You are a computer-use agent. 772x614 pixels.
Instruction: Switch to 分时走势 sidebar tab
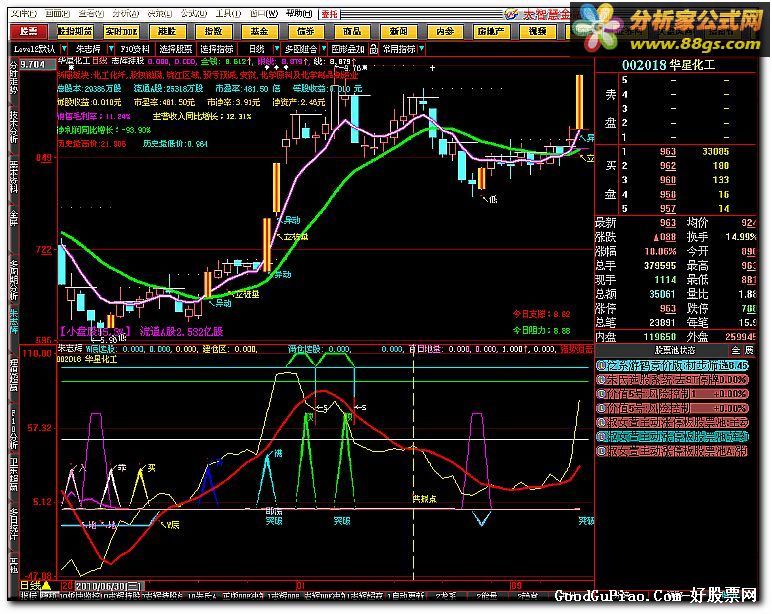point(13,76)
